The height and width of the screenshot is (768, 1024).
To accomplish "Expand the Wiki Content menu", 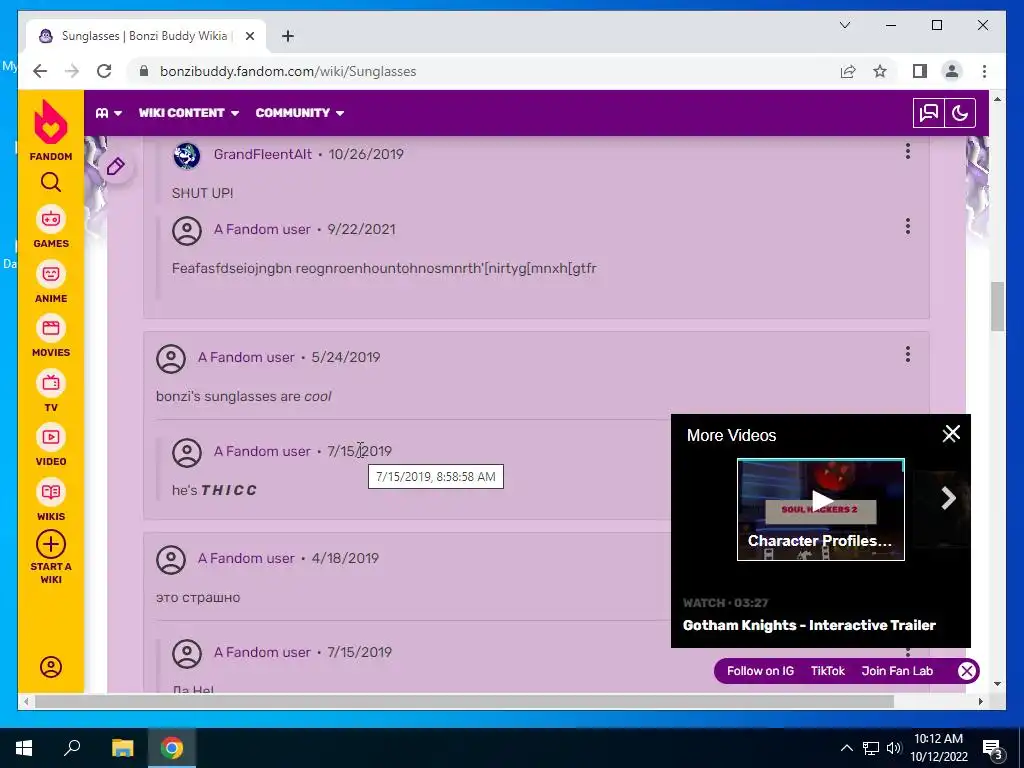I will [x=189, y=113].
